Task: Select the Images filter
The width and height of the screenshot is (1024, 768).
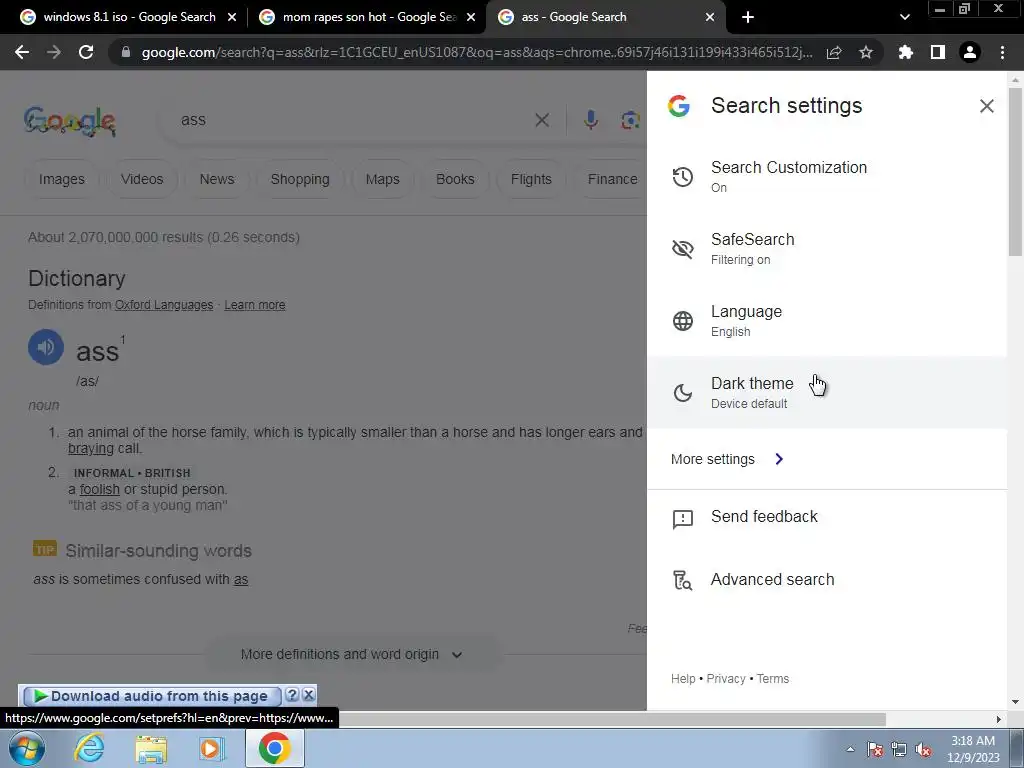Action: [x=61, y=179]
